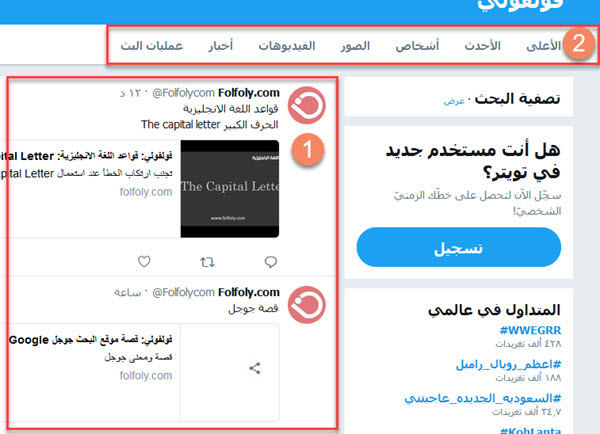
Task: Open the #اعظم_رويال_رامبل trending hashtag
Action: point(509,364)
